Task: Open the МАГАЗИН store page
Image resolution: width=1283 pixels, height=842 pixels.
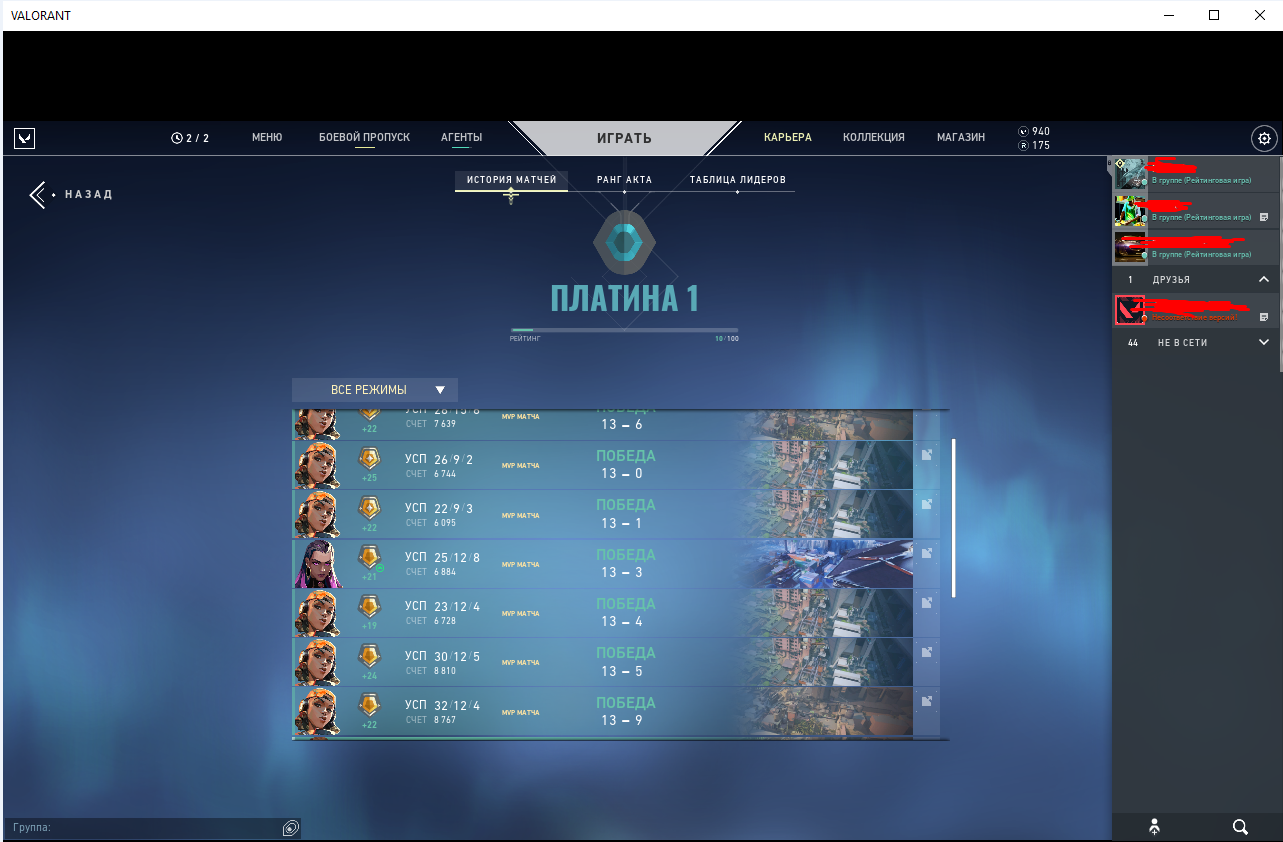Action: (961, 138)
